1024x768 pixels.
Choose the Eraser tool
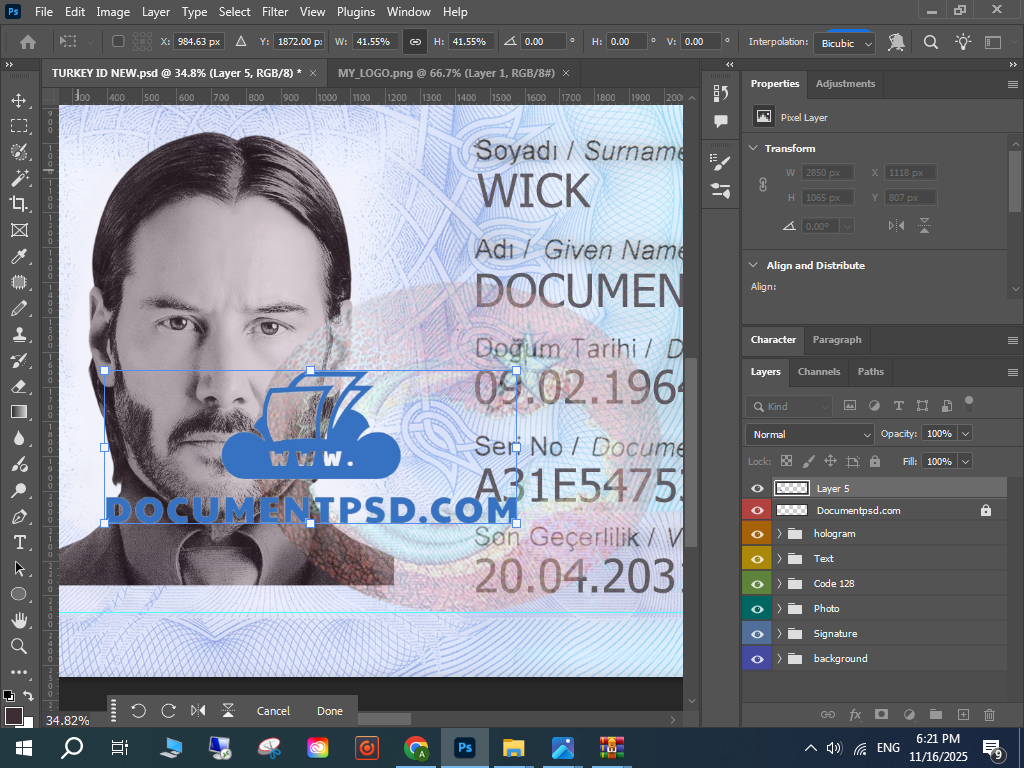(19, 386)
